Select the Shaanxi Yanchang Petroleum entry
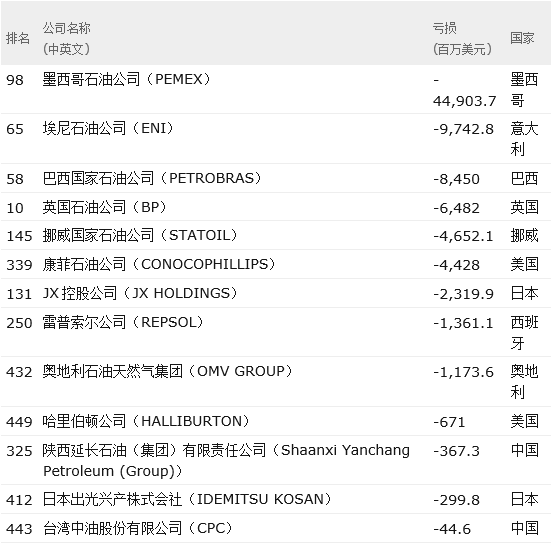The image size is (552, 559). pos(226,460)
